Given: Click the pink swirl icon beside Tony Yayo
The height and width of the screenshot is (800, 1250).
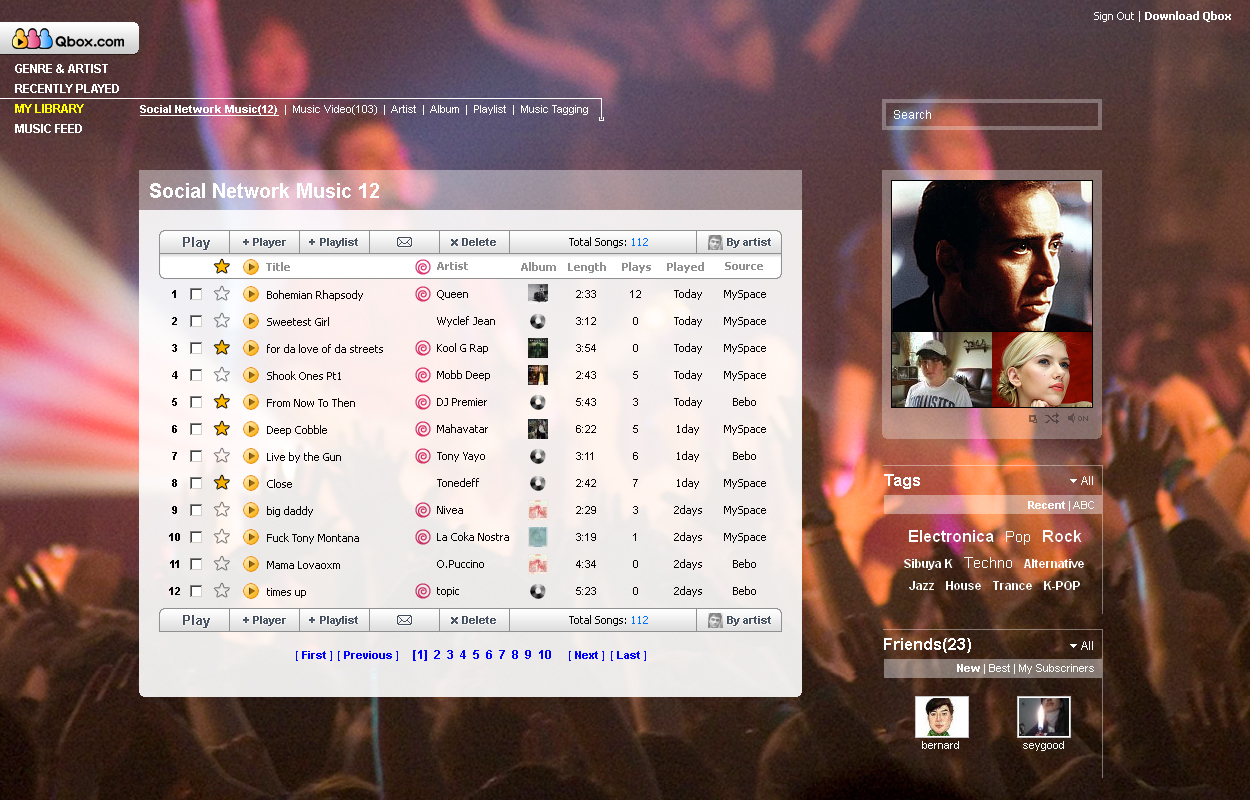Looking at the screenshot, I should point(423,456).
